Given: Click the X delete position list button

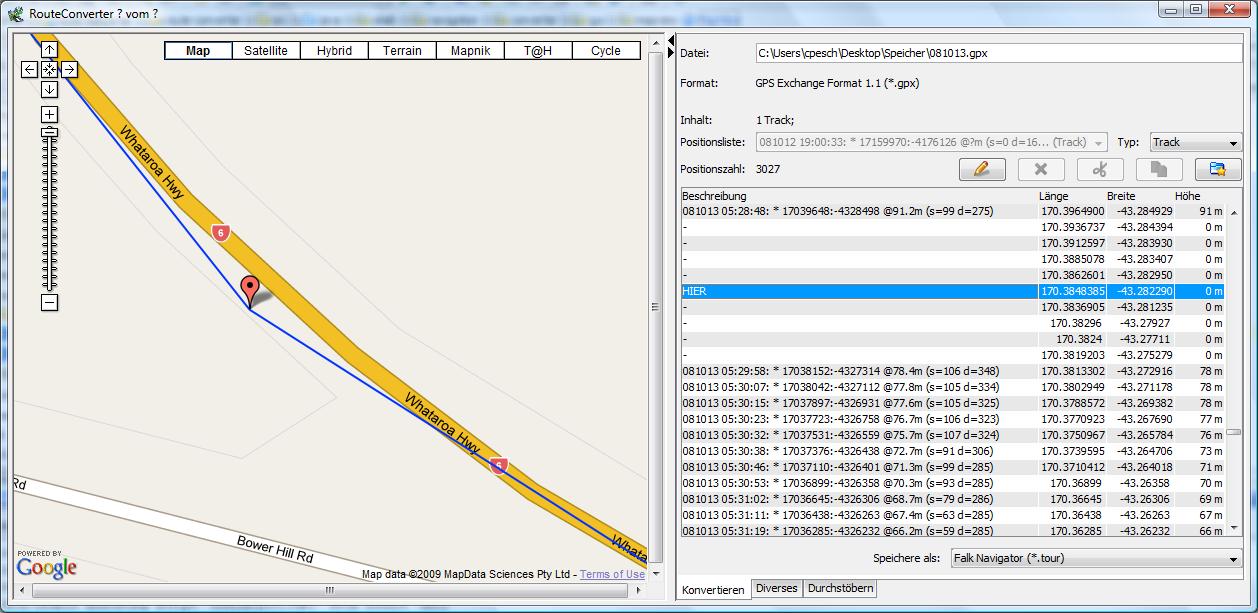Looking at the screenshot, I should pos(1041,169).
